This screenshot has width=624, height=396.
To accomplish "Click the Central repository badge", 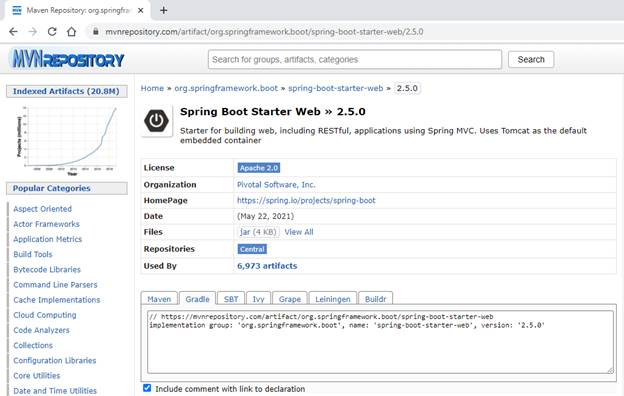I will pyautogui.click(x=252, y=249).
